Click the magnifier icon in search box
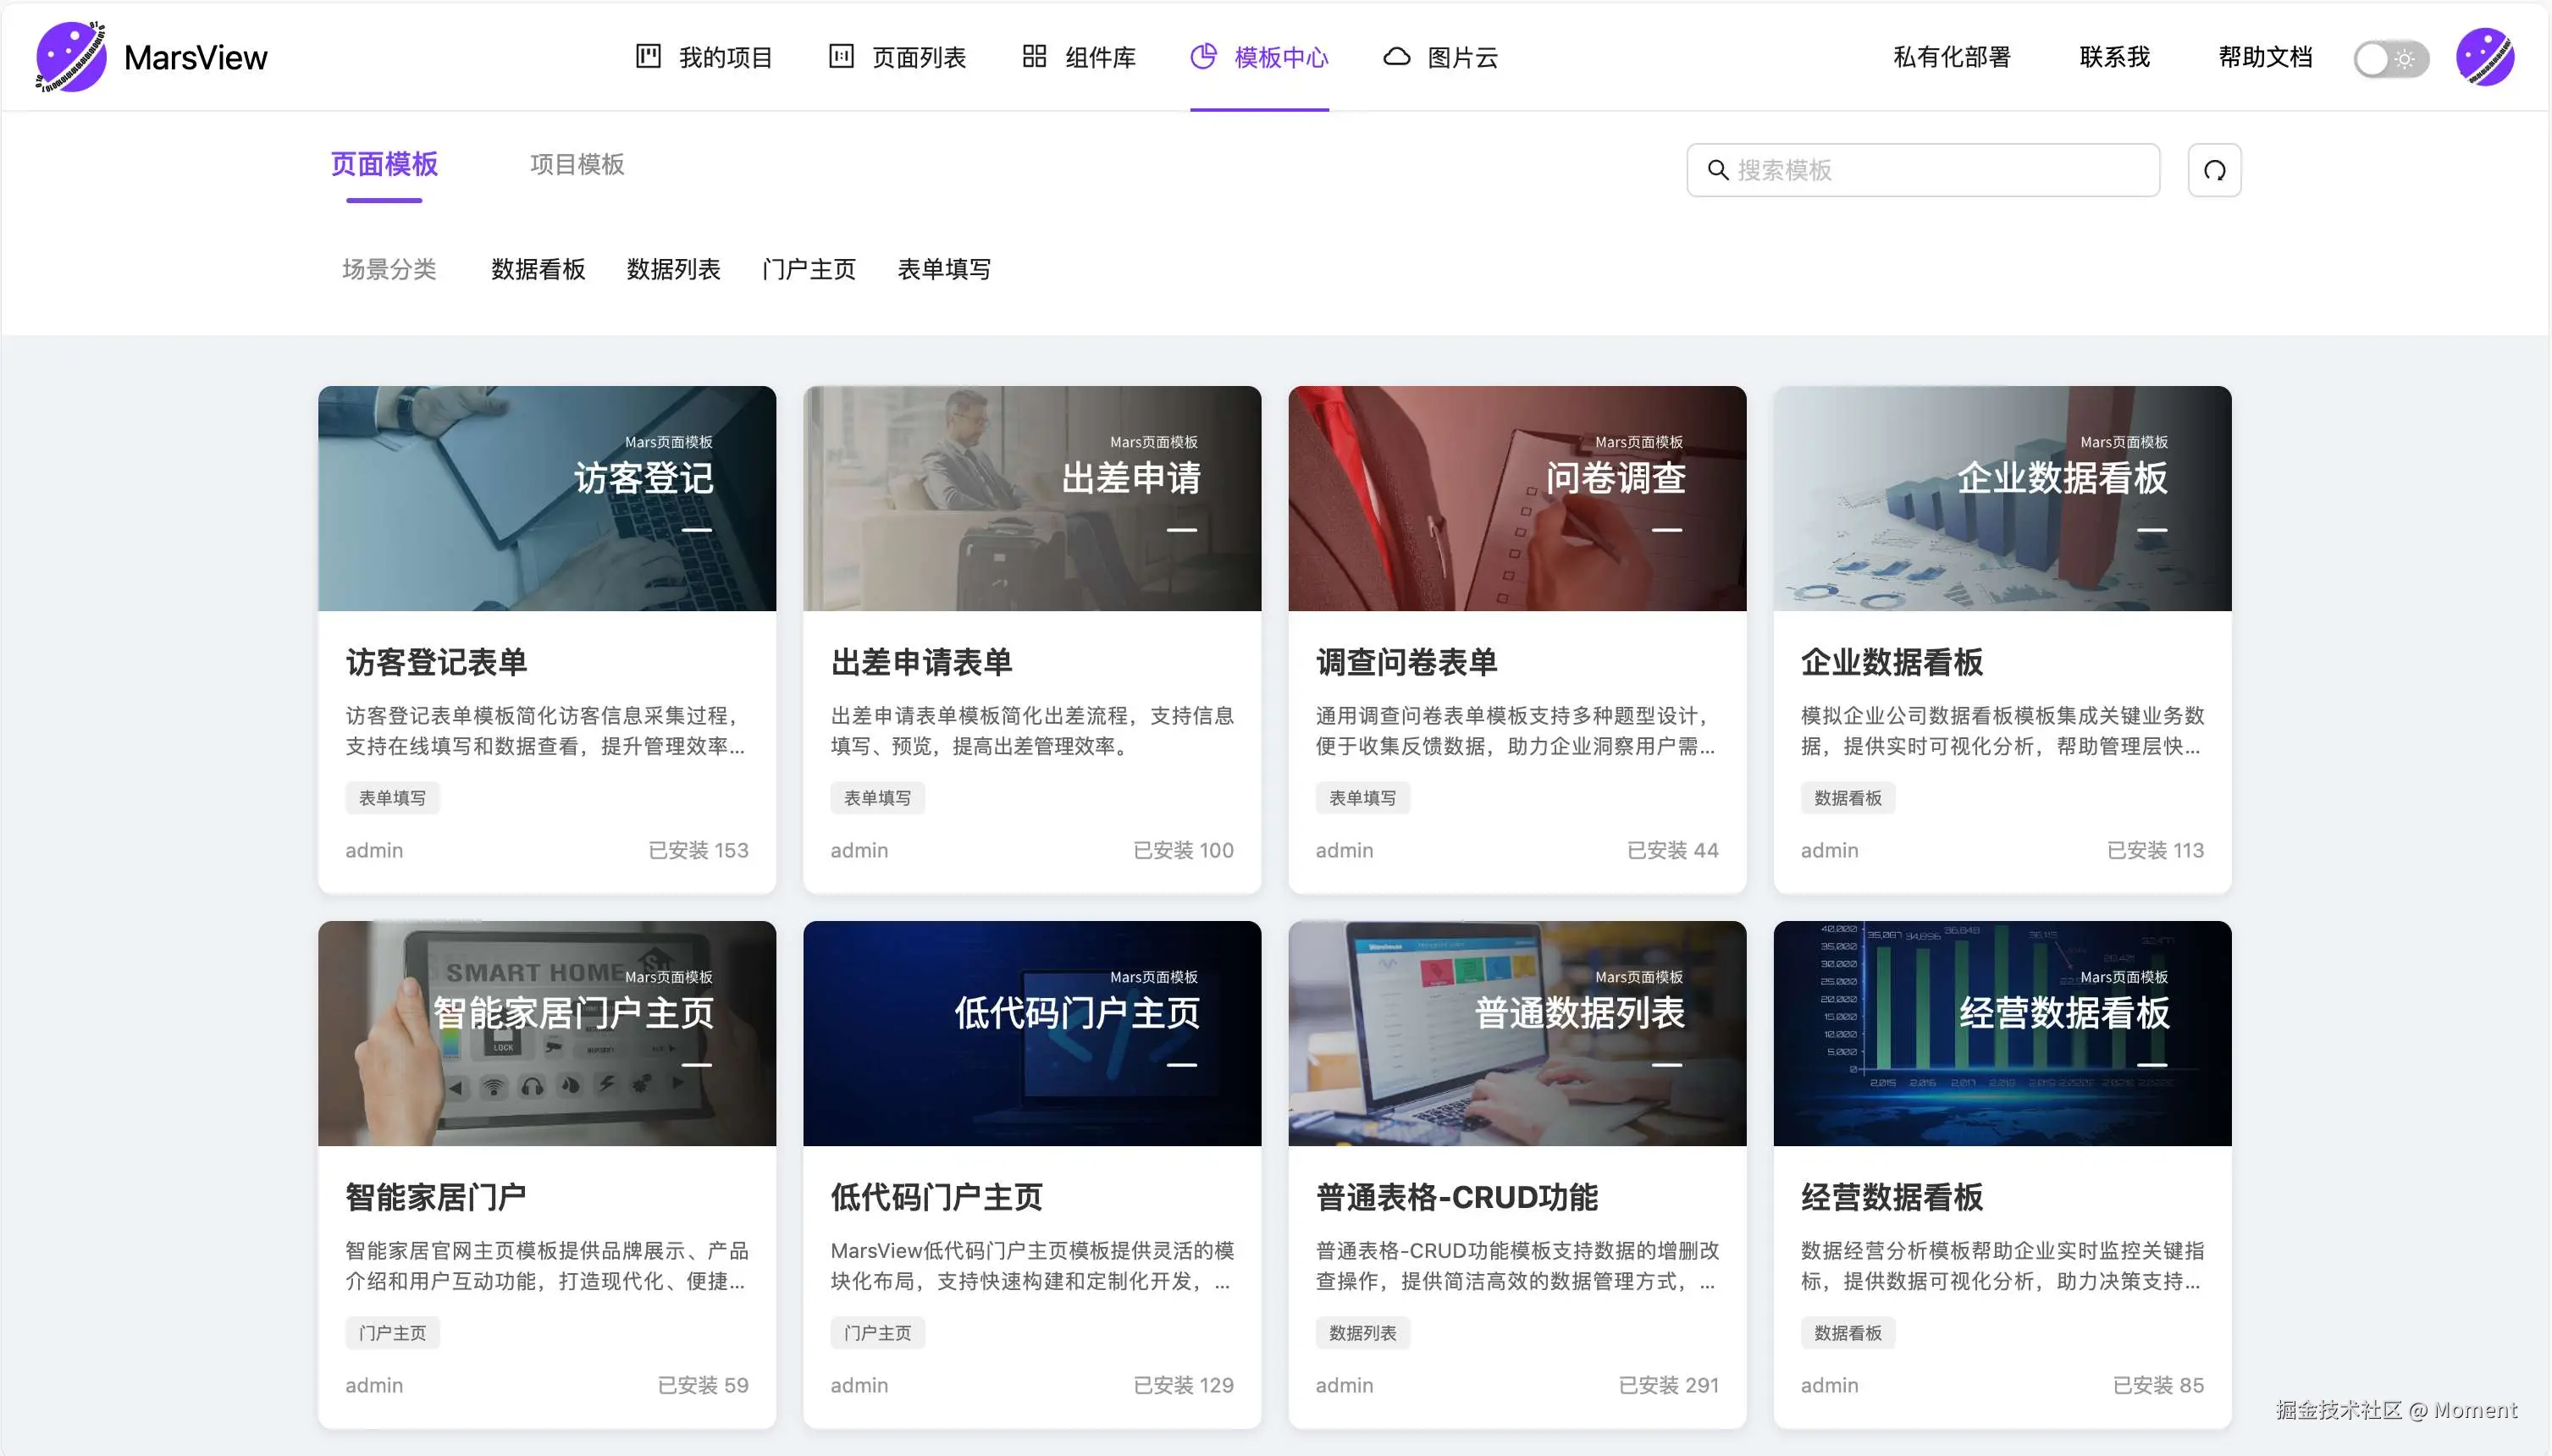The image size is (2552, 1456). (1717, 170)
